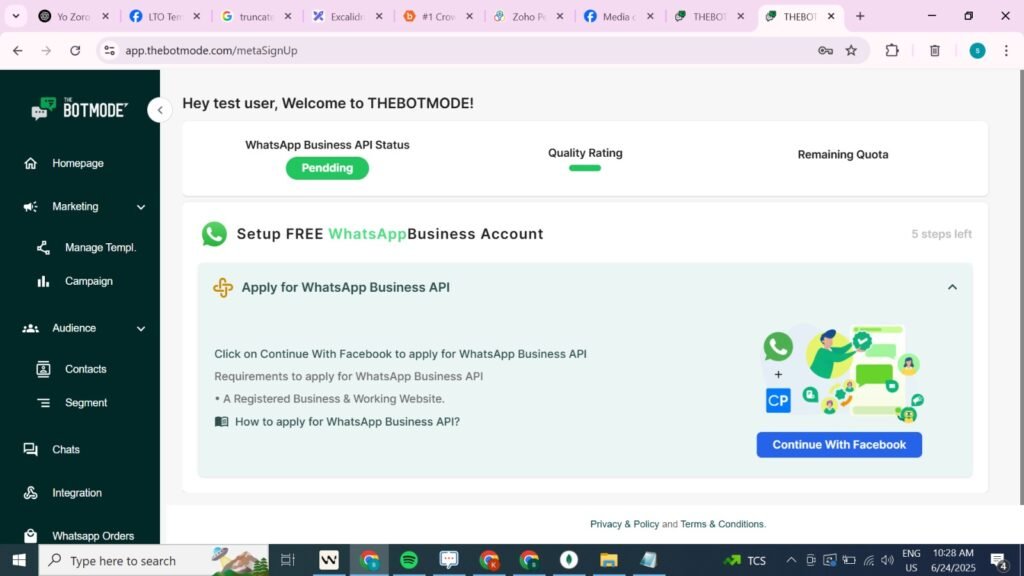Viewport: 1024px width, 576px height.
Task: Click the Quality Rating green bar
Action: pyautogui.click(x=584, y=168)
